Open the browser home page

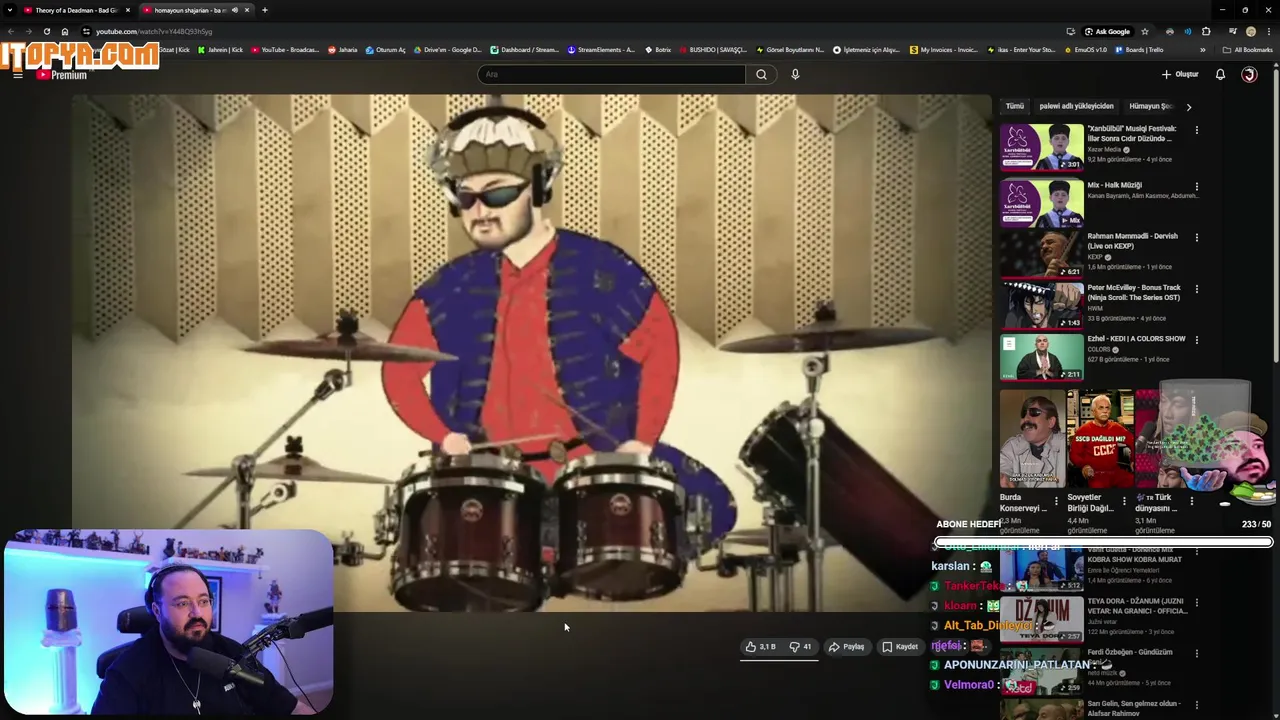pyautogui.click(x=65, y=31)
